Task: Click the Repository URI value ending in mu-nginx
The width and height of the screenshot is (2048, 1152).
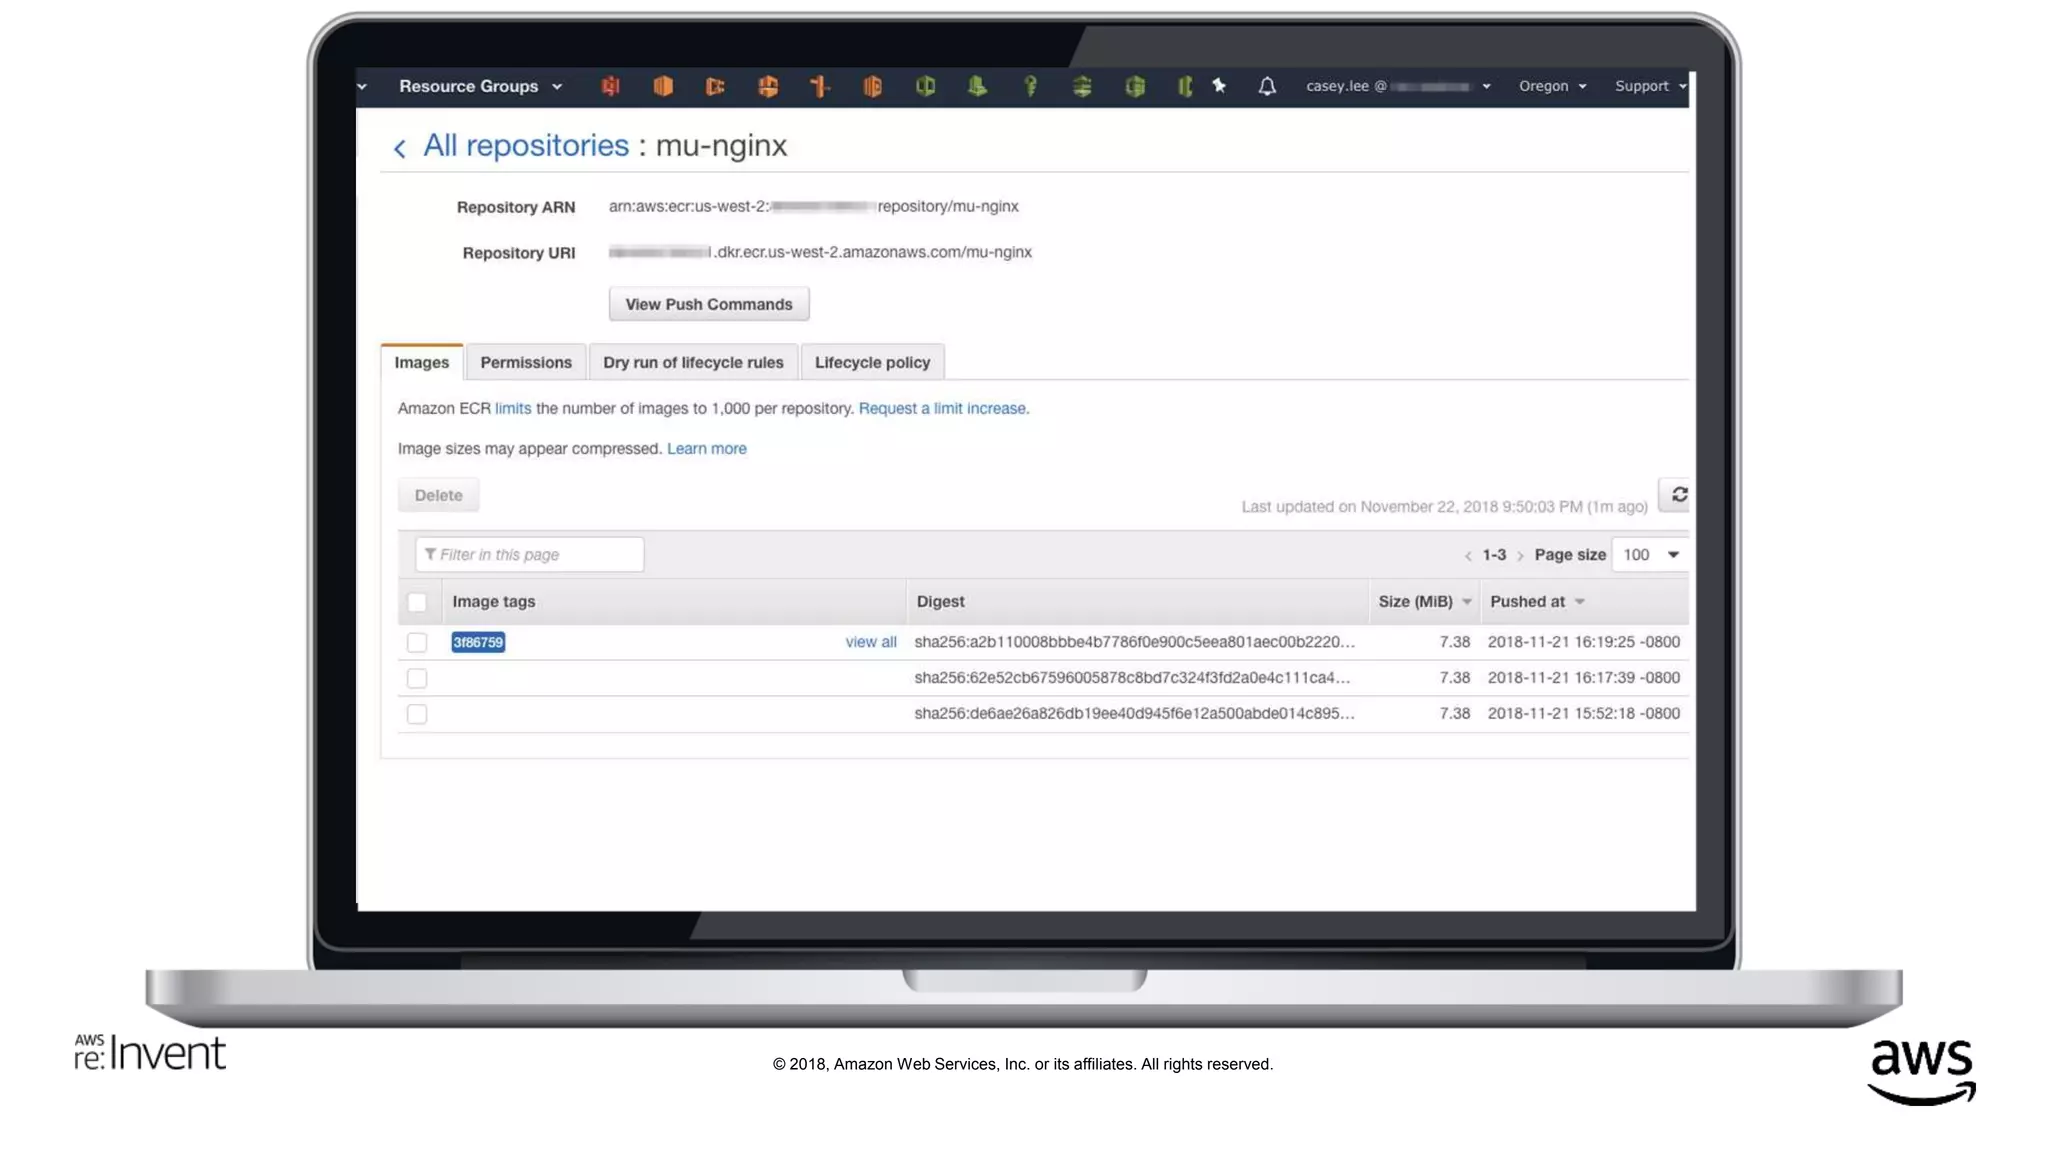Action: 820,252
